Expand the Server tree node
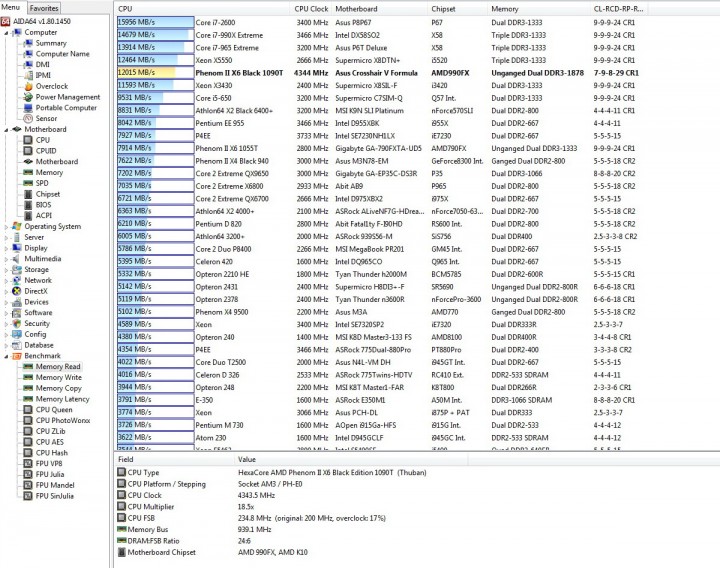Image resolution: width=720 pixels, height=568 pixels. pyautogui.click(x=6, y=238)
